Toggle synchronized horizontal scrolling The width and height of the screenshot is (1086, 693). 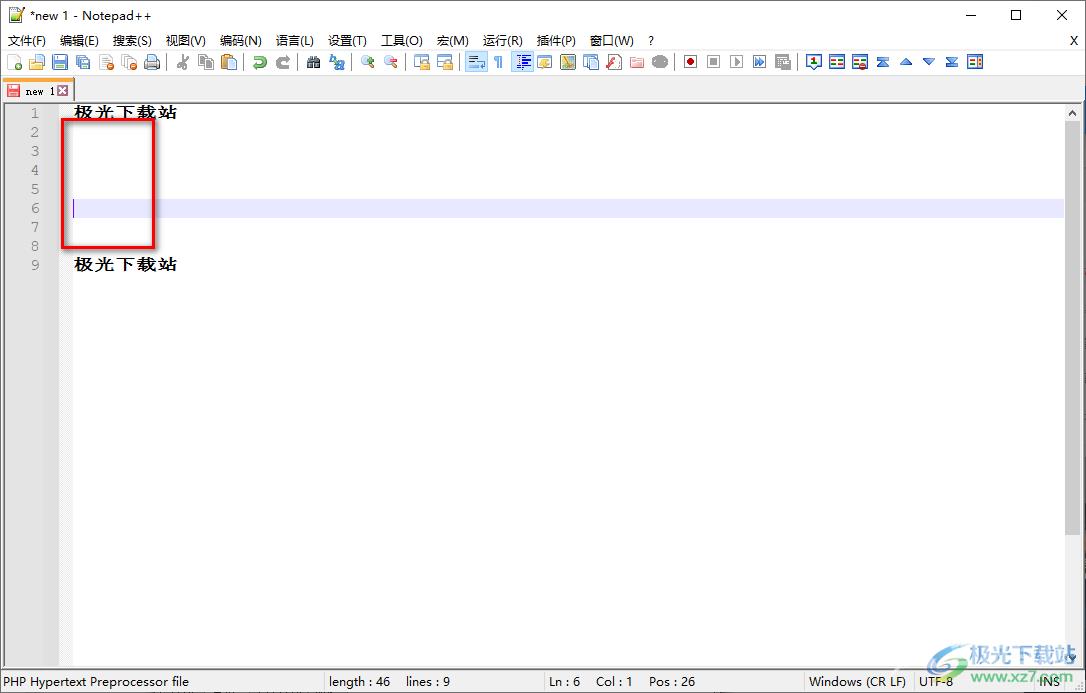point(445,62)
